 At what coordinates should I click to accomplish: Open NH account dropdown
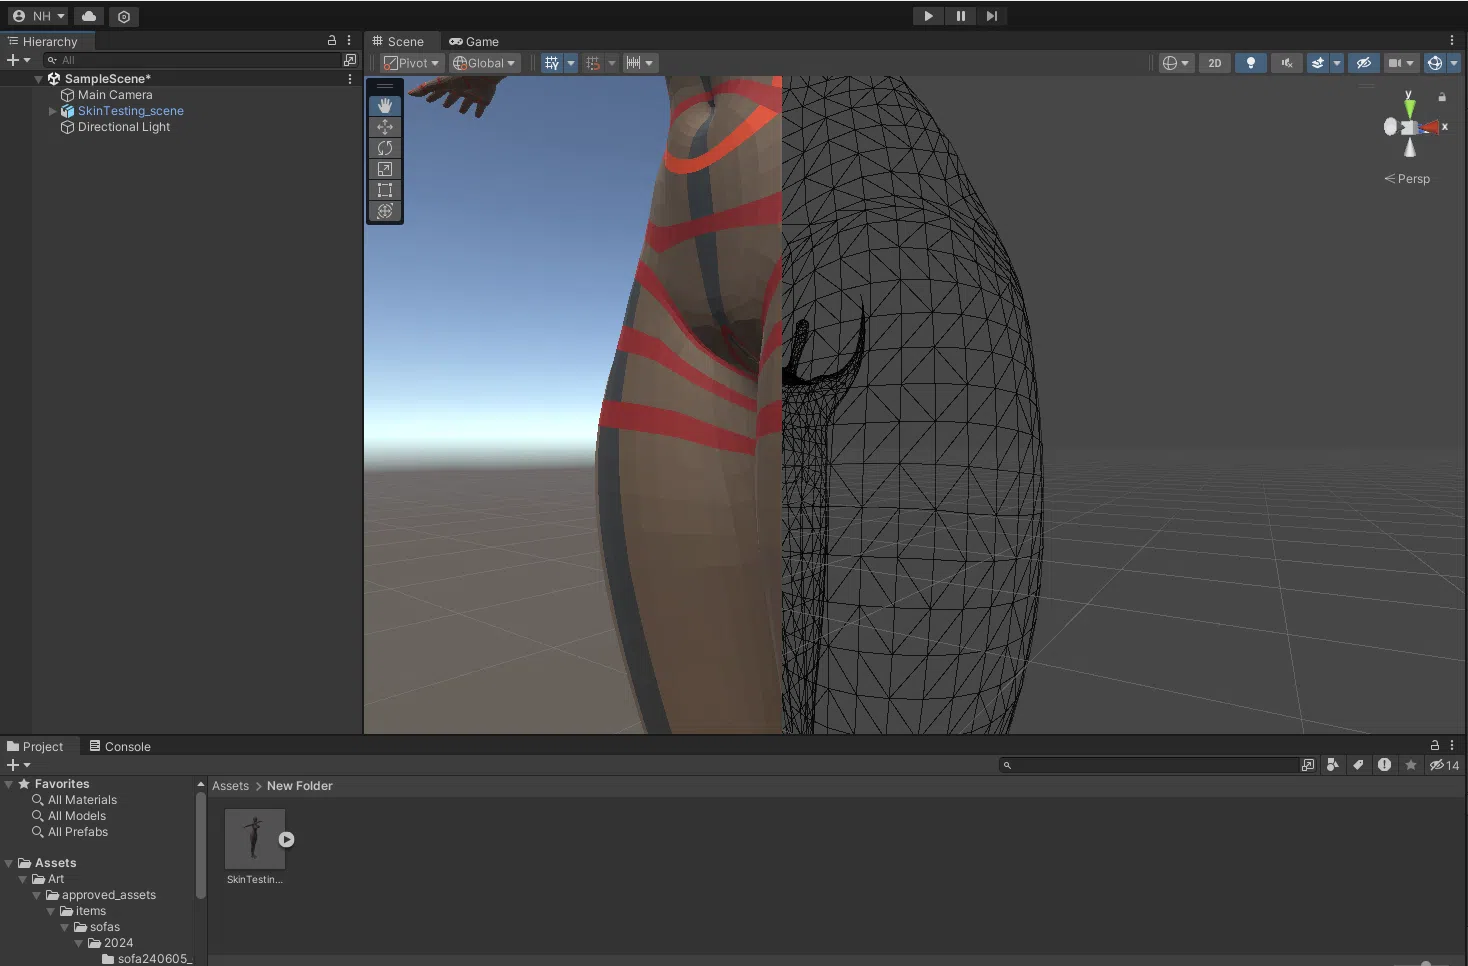[38, 16]
